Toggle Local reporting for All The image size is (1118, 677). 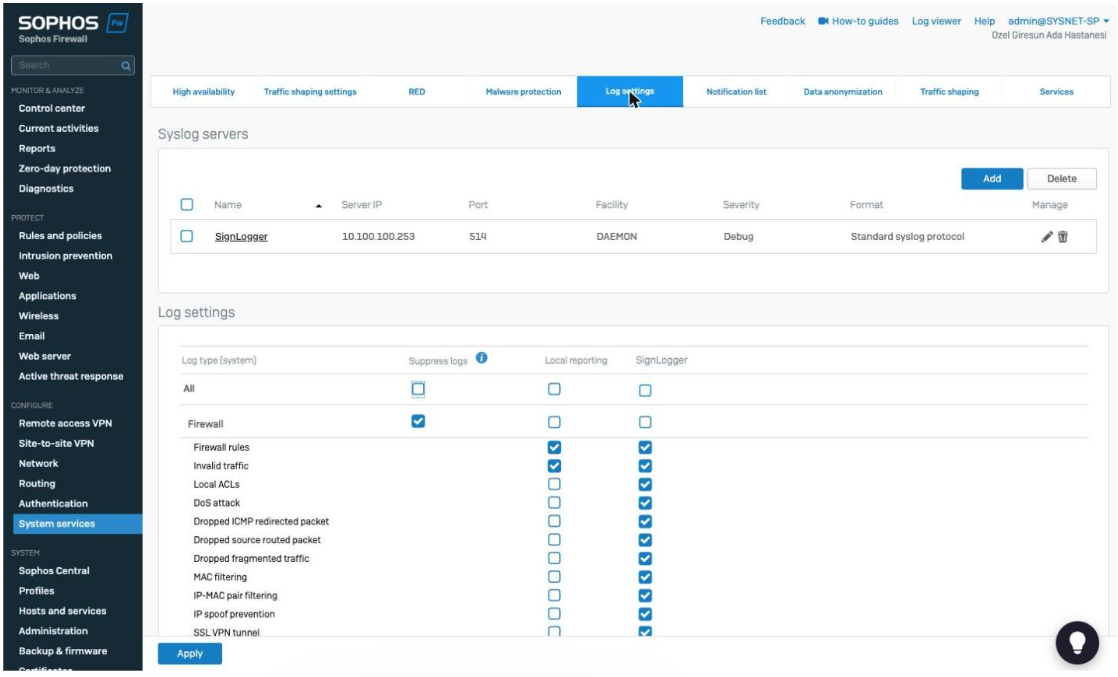[x=554, y=390]
